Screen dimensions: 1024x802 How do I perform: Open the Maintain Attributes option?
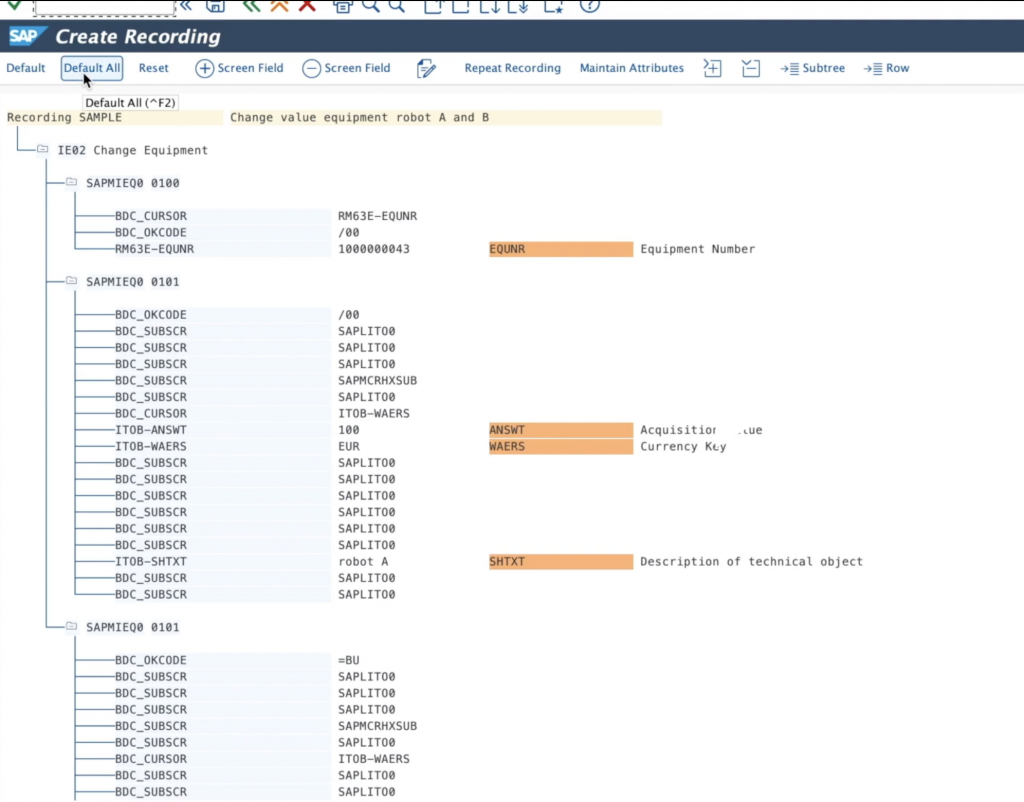click(x=631, y=68)
